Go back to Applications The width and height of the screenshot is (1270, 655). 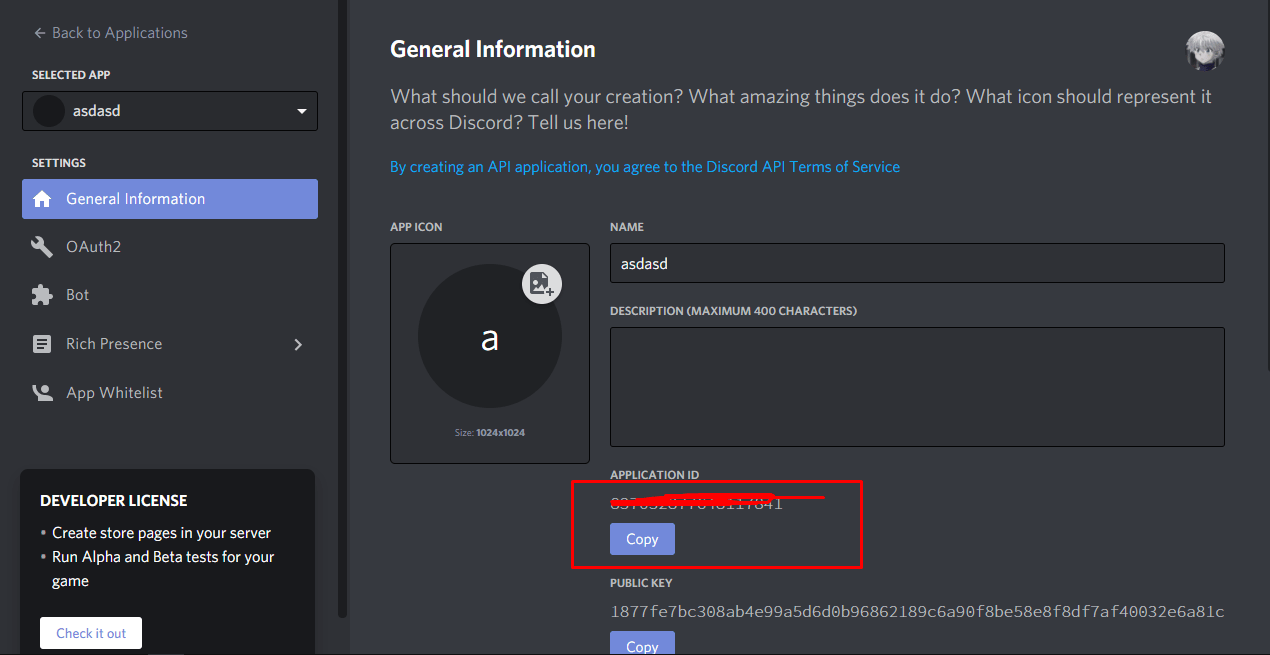[x=110, y=33]
